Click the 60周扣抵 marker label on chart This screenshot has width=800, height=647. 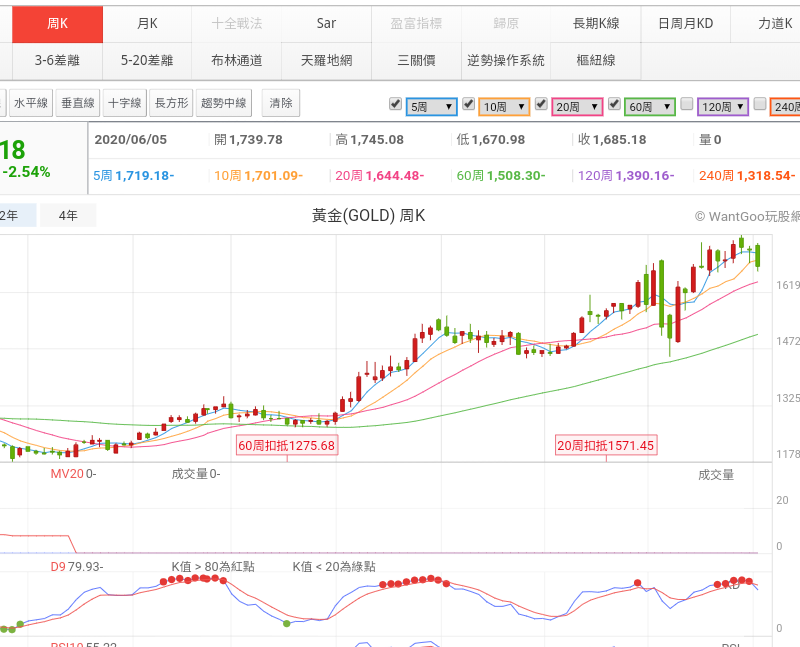coord(286,446)
